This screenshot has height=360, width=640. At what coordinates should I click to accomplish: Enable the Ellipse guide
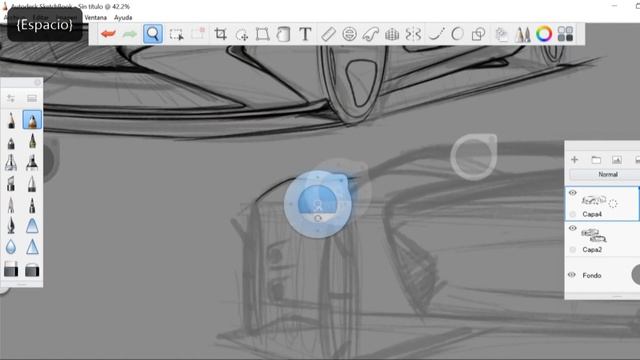click(349, 34)
